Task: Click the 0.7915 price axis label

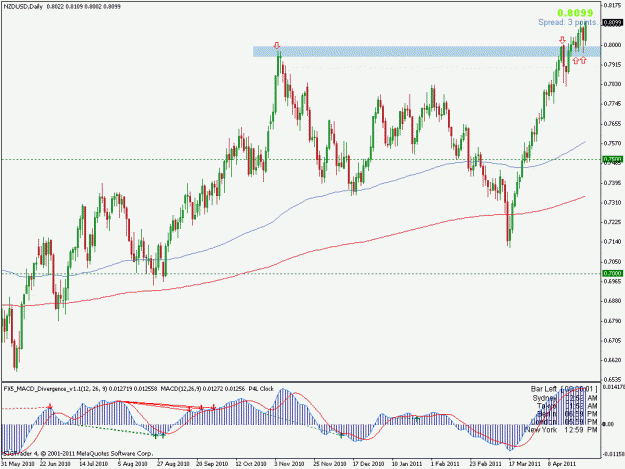Action: [x=613, y=64]
